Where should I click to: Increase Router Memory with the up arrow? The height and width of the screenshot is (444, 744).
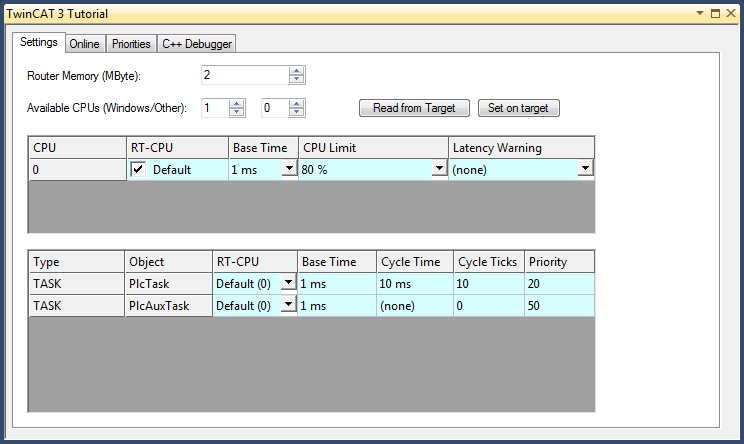[x=297, y=71]
